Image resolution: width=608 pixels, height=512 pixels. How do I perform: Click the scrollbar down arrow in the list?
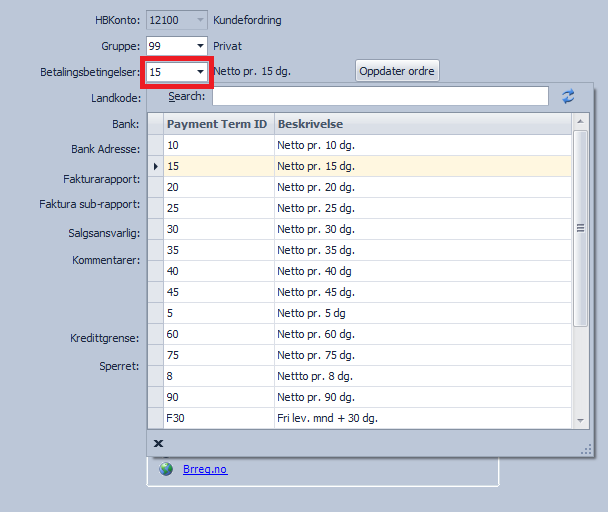pos(581,421)
